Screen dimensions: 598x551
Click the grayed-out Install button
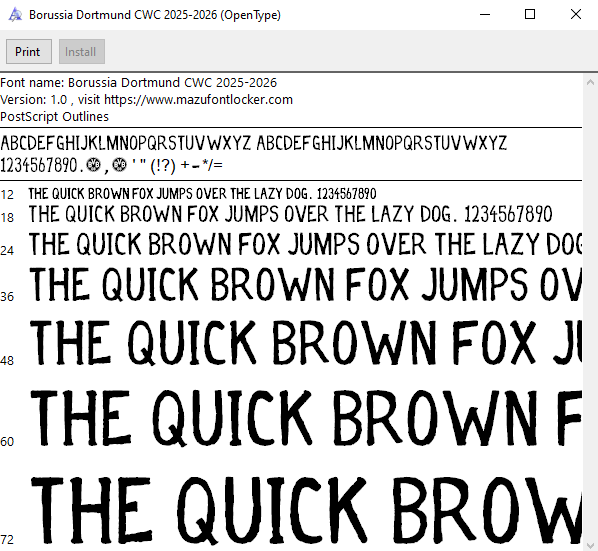(82, 51)
